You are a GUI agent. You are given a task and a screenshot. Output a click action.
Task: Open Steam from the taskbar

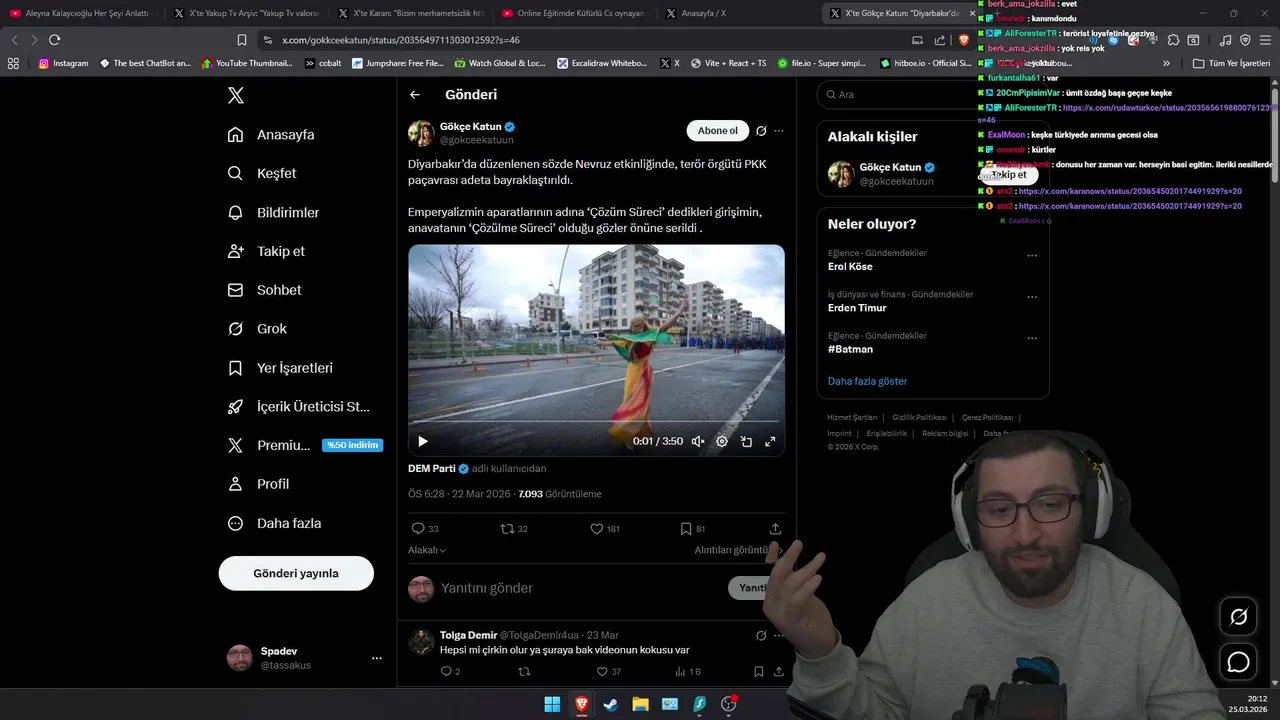[x=610, y=704]
